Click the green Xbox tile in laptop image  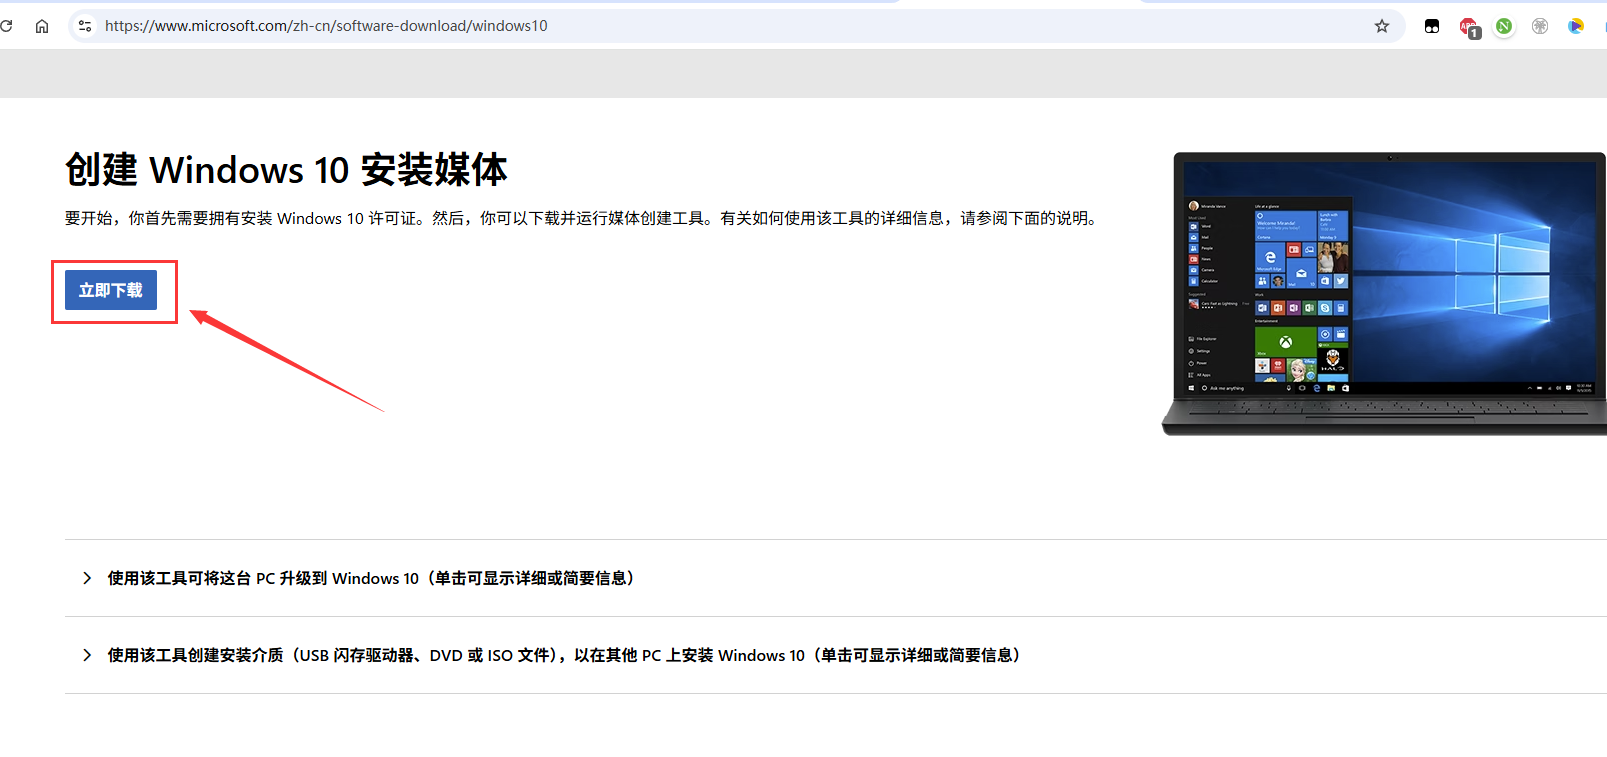pyautogui.click(x=1285, y=342)
